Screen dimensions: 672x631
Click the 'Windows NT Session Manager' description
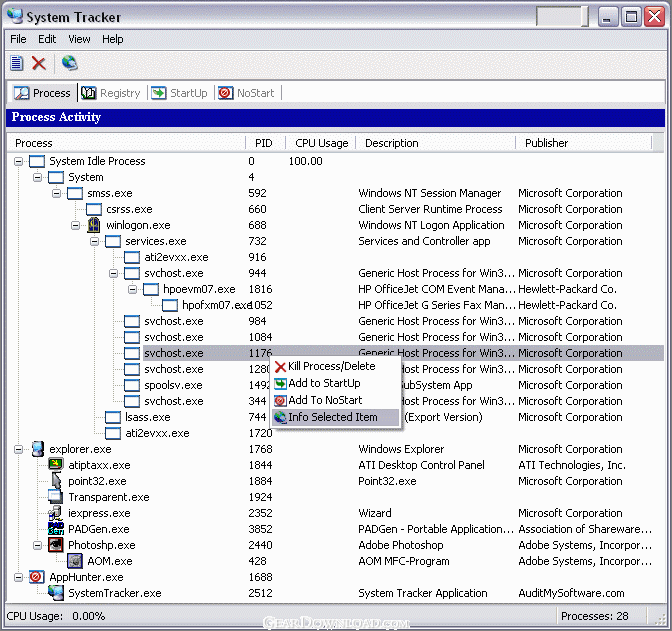[x=429, y=193]
